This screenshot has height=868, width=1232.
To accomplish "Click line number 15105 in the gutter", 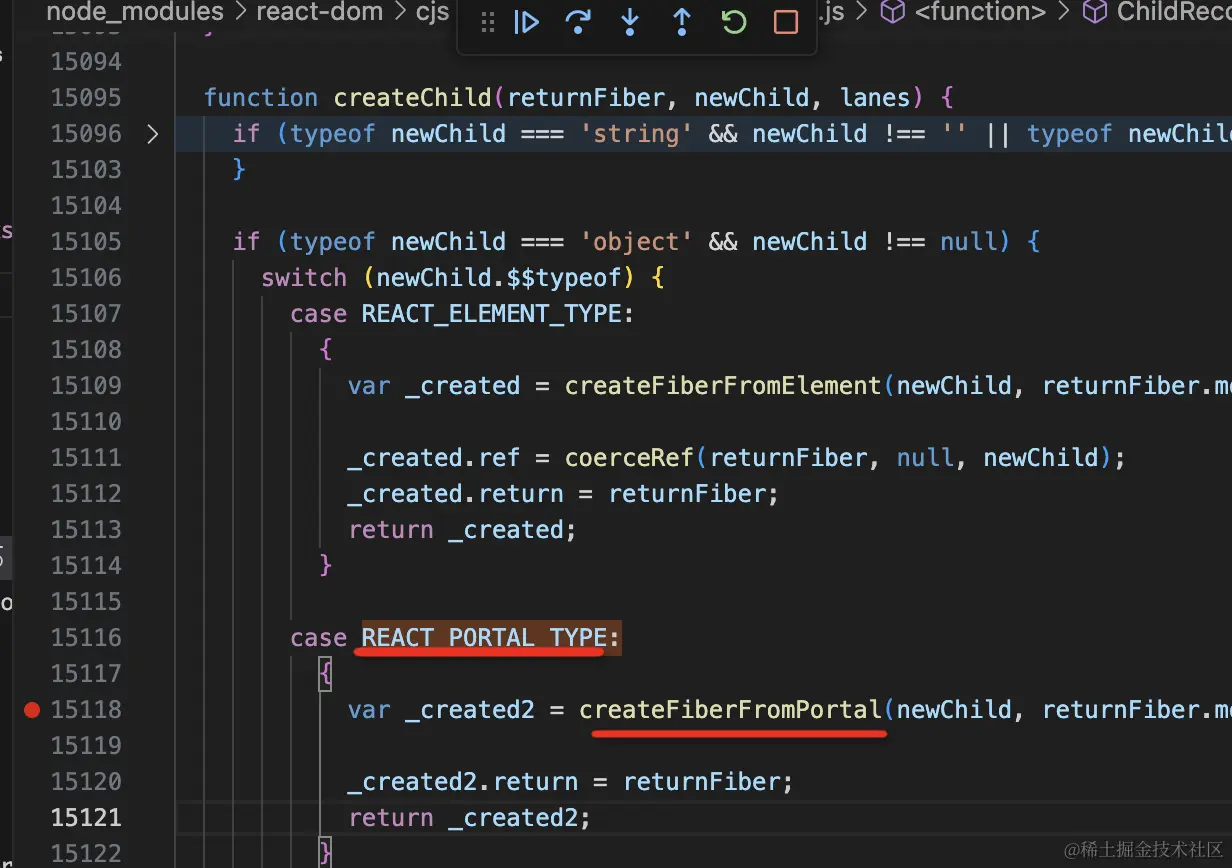I will 85,242.
